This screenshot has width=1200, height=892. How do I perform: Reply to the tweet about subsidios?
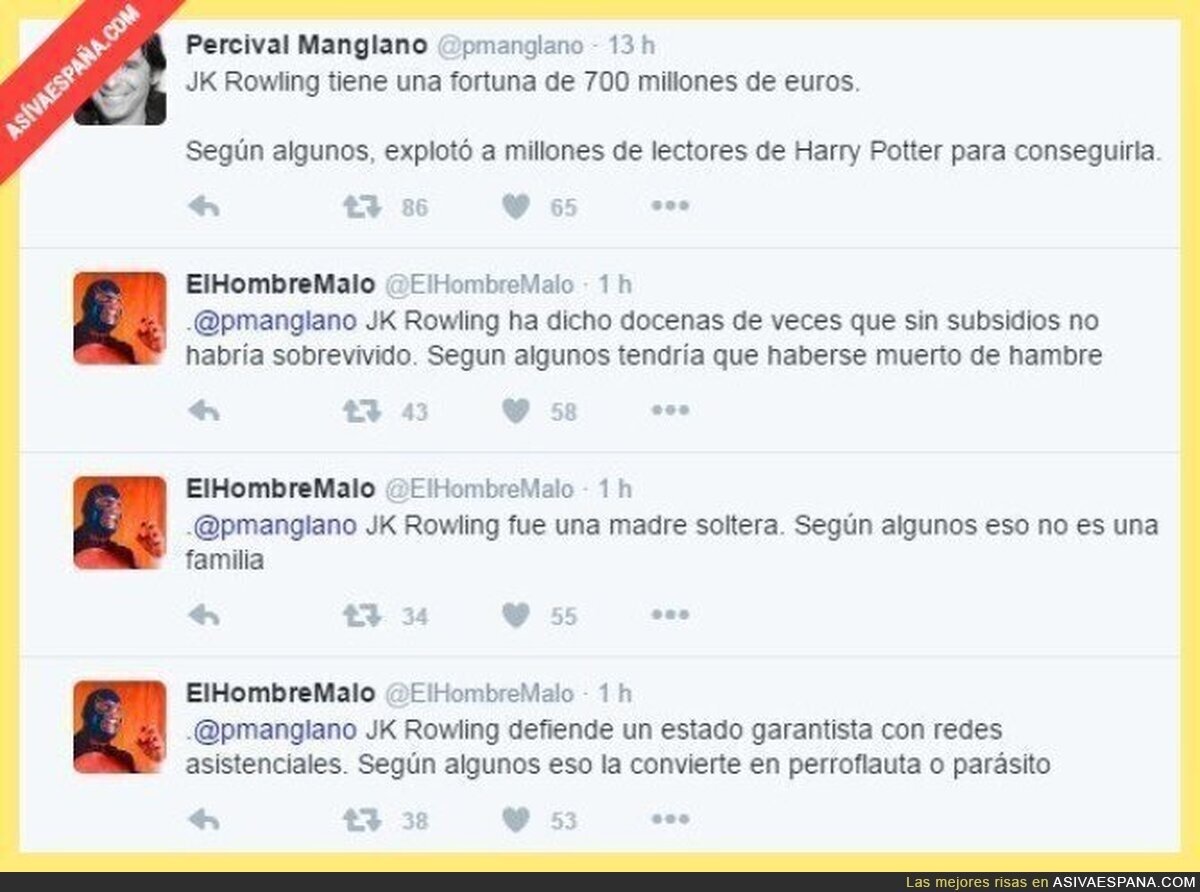coord(204,411)
